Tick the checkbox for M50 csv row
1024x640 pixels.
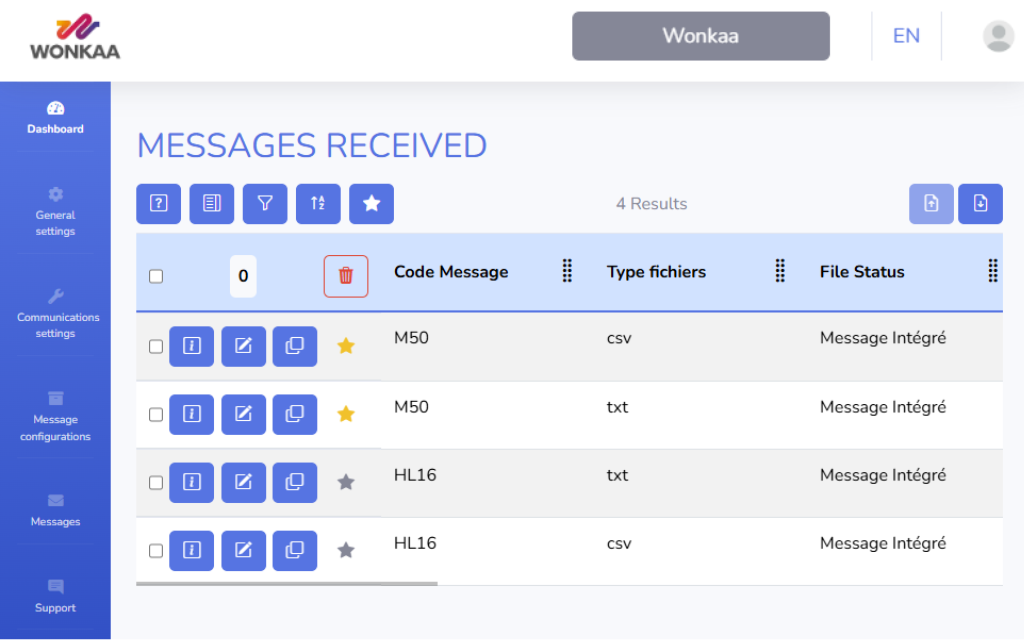(156, 346)
